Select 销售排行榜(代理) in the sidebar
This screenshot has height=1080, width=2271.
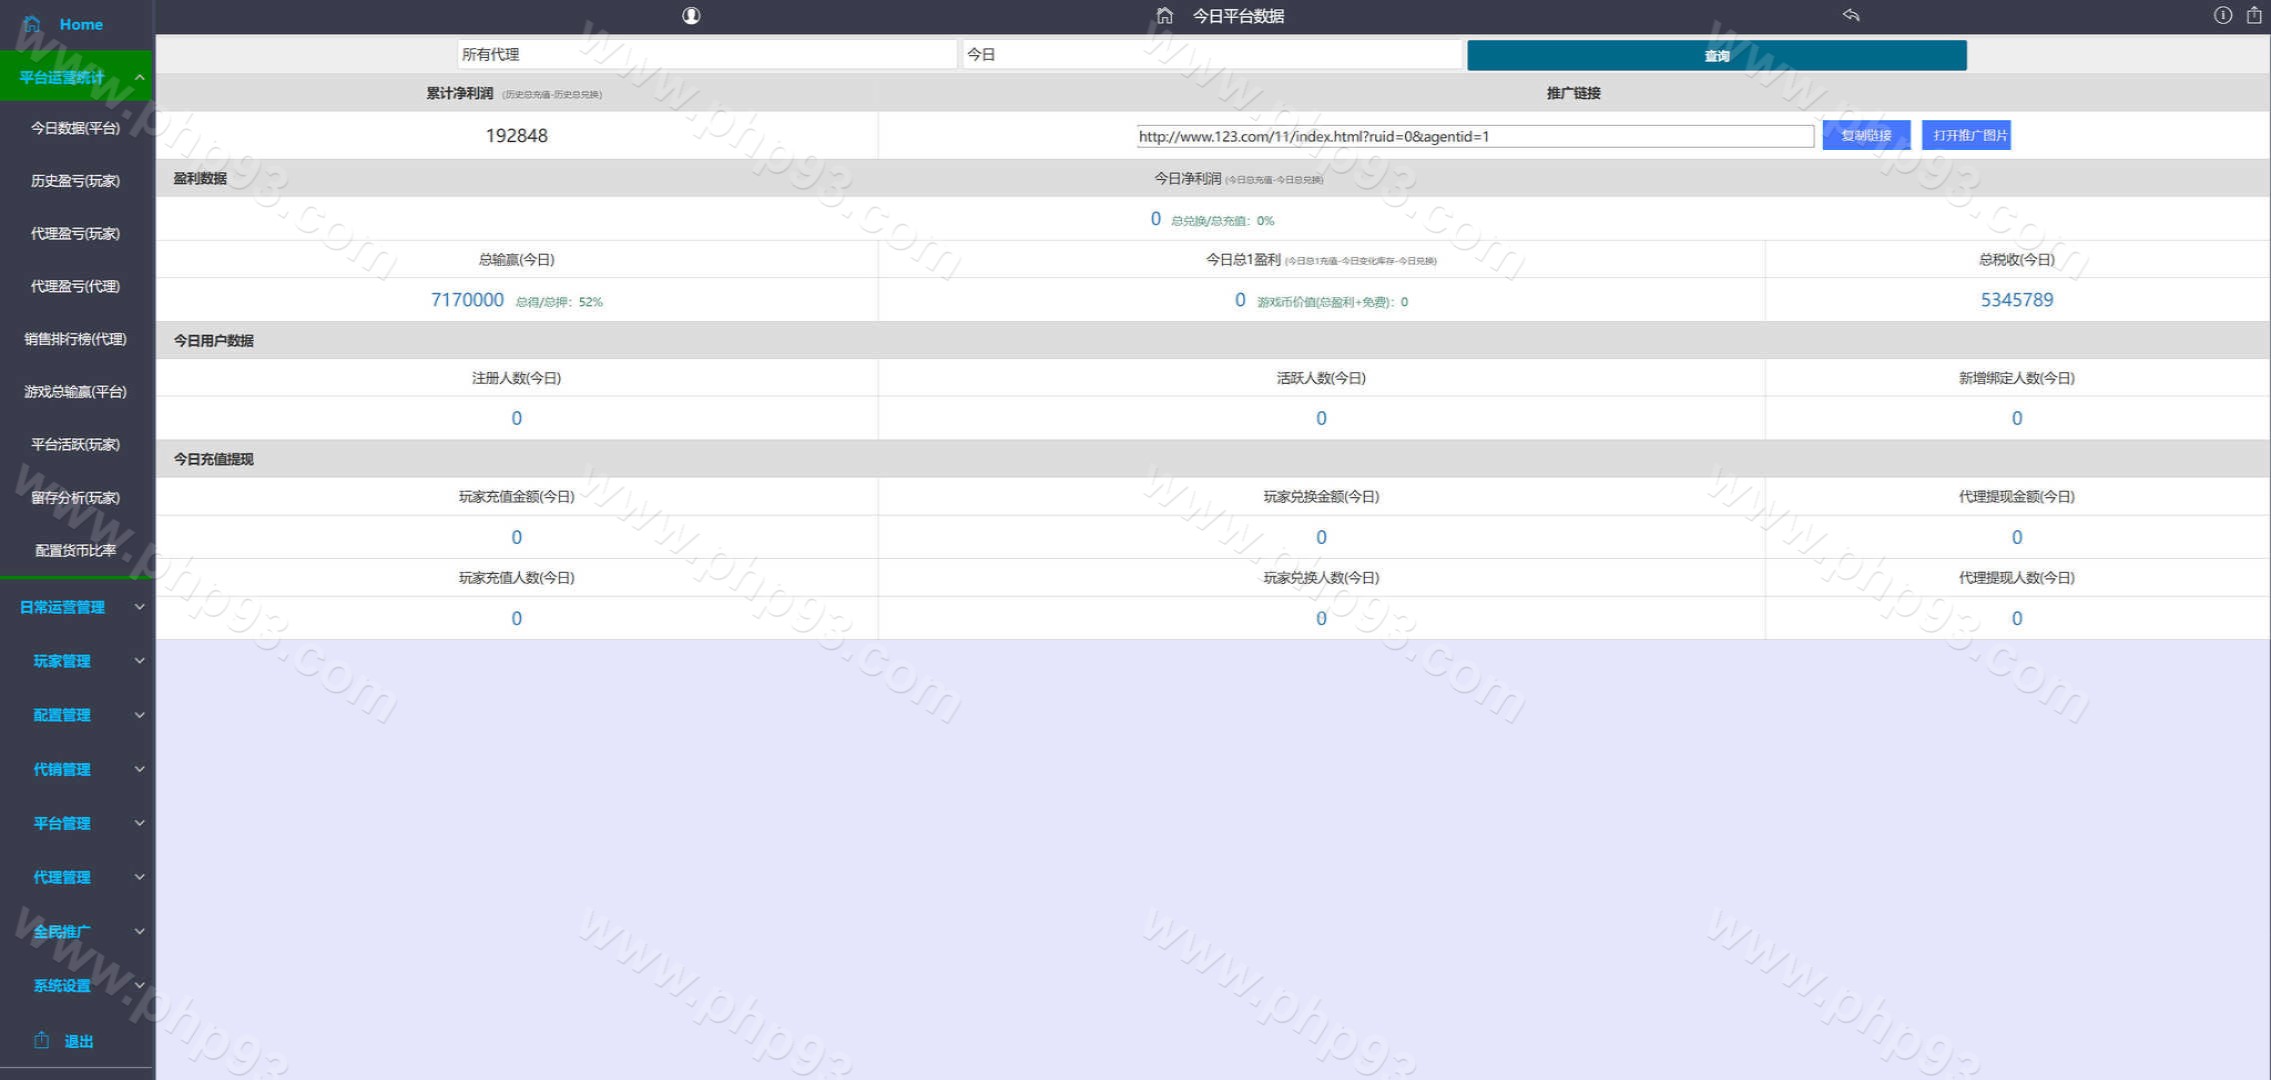click(75, 339)
